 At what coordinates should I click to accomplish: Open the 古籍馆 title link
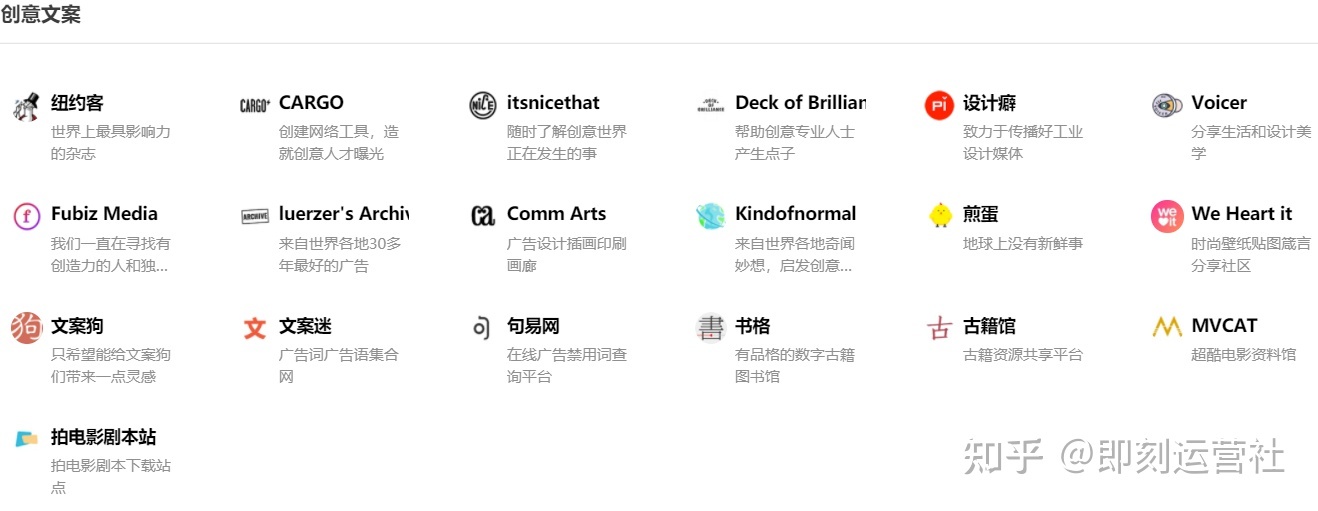(x=988, y=325)
